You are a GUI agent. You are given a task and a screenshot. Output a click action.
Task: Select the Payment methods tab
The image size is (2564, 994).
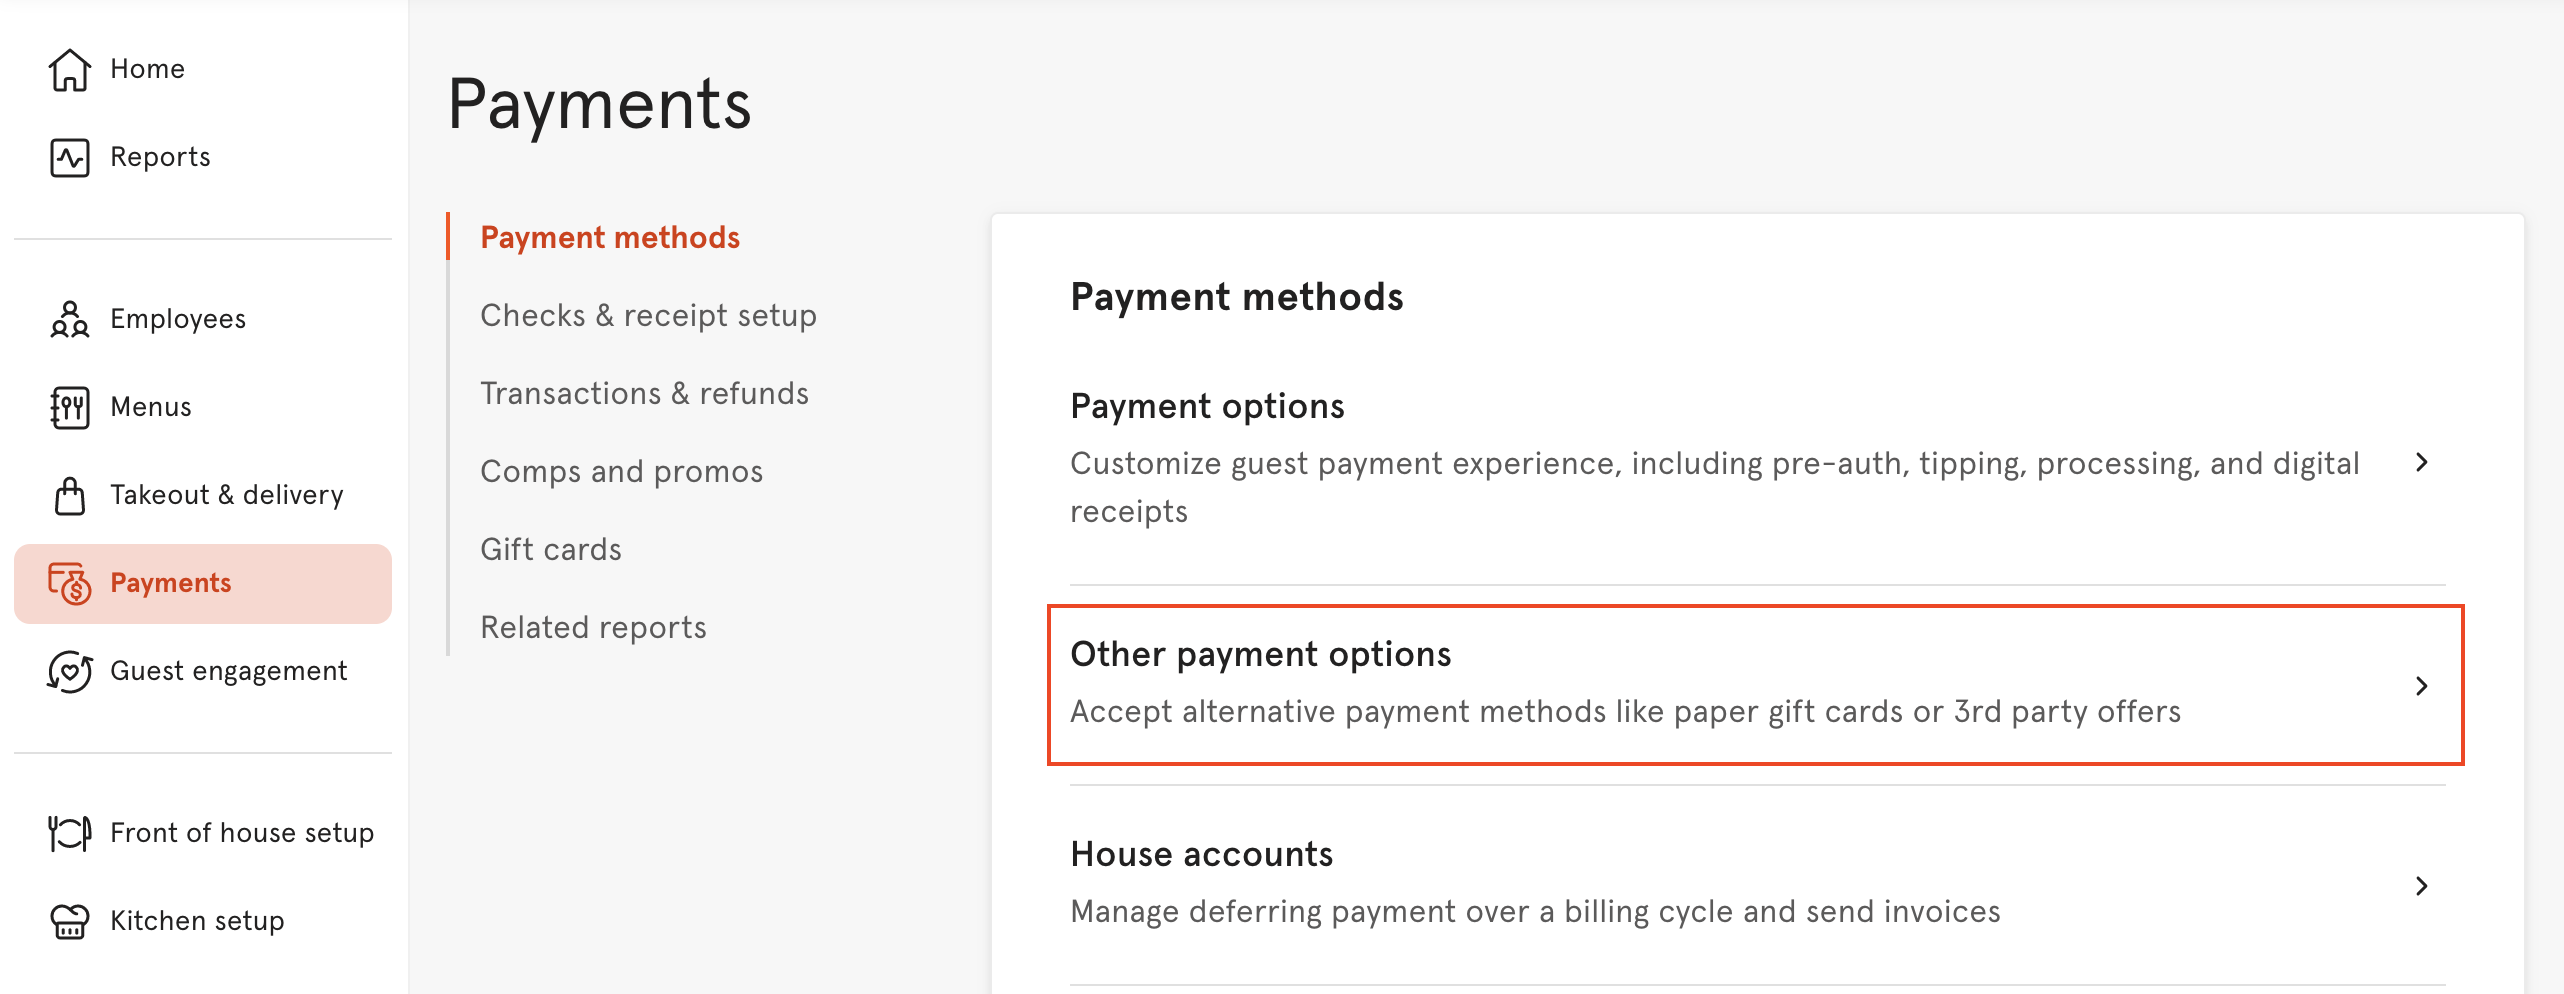click(x=609, y=238)
